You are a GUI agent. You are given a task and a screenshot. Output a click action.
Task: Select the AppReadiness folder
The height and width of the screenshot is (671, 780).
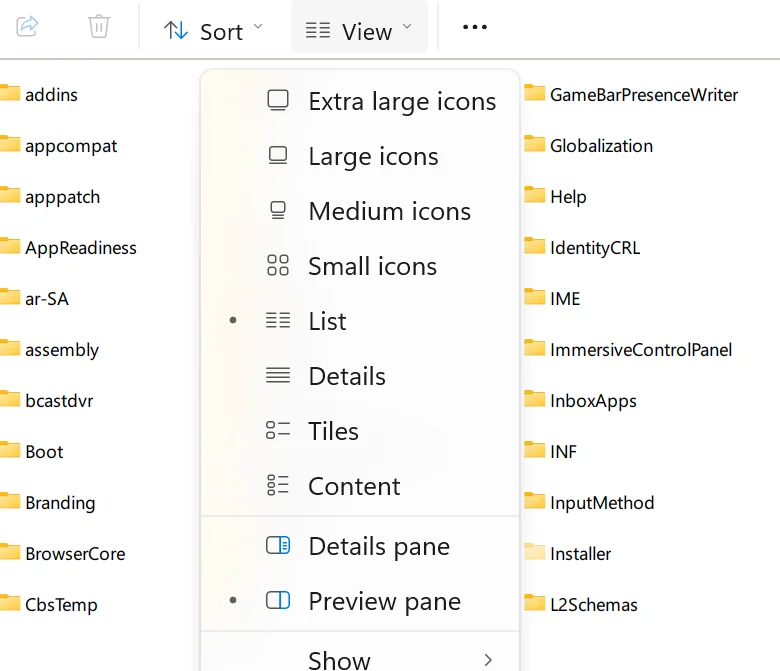(x=69, y=248)
